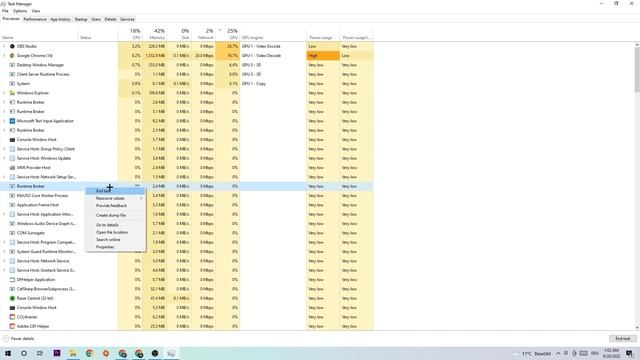Click the Adobe CEF Helper icon
This screenshot has width=640, height=360.
point(12,327)
